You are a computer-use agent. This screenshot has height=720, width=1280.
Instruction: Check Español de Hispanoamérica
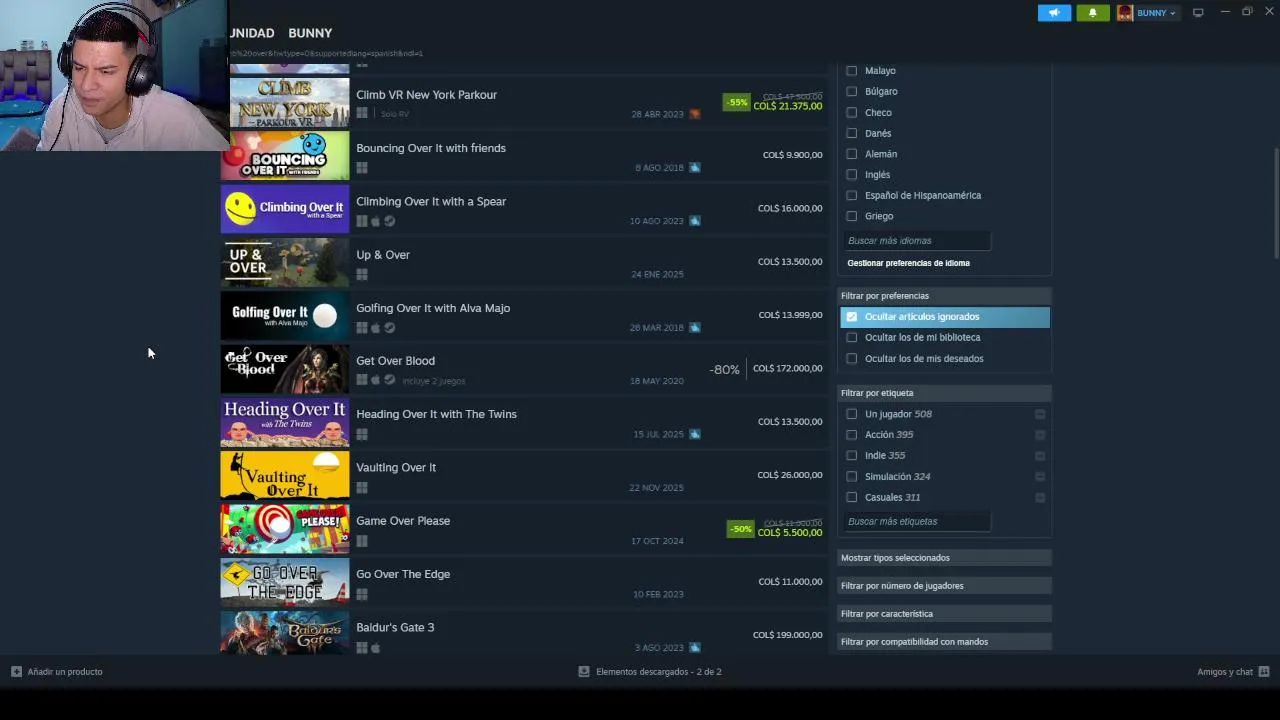click(x=852, y=196)
